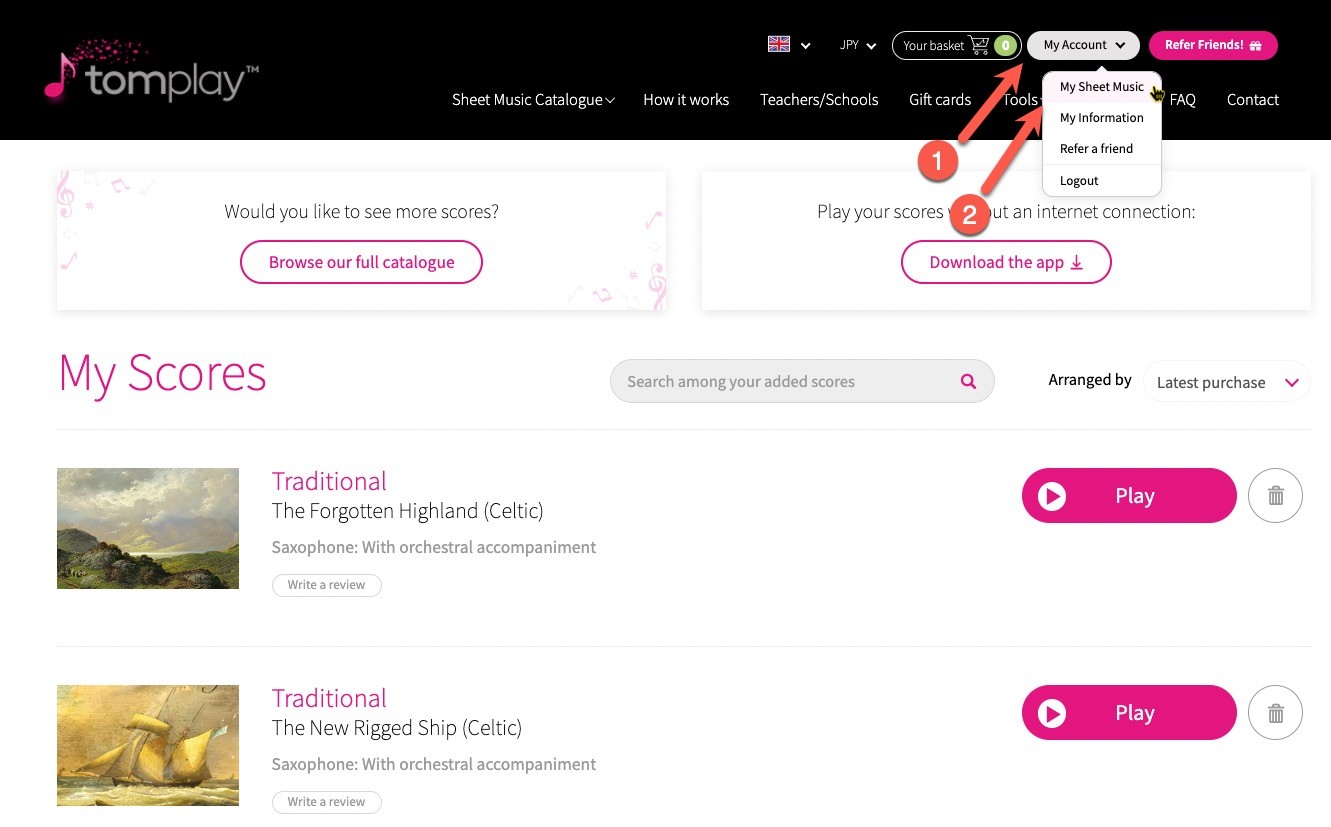1331x827 pixels.
Task: Click the Browse our full catalogue button
Action: [x=361, y=262]
